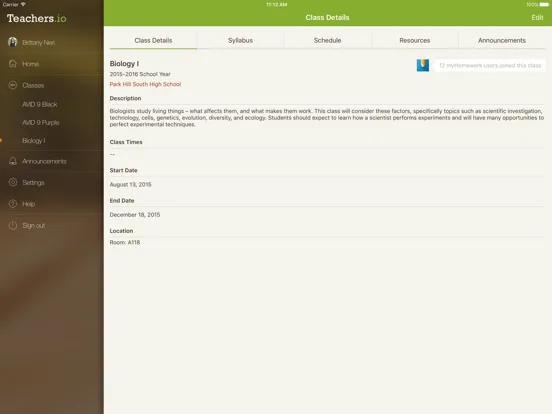
Task: Select AVID 9 Purple class
Action: coord(41,123)
